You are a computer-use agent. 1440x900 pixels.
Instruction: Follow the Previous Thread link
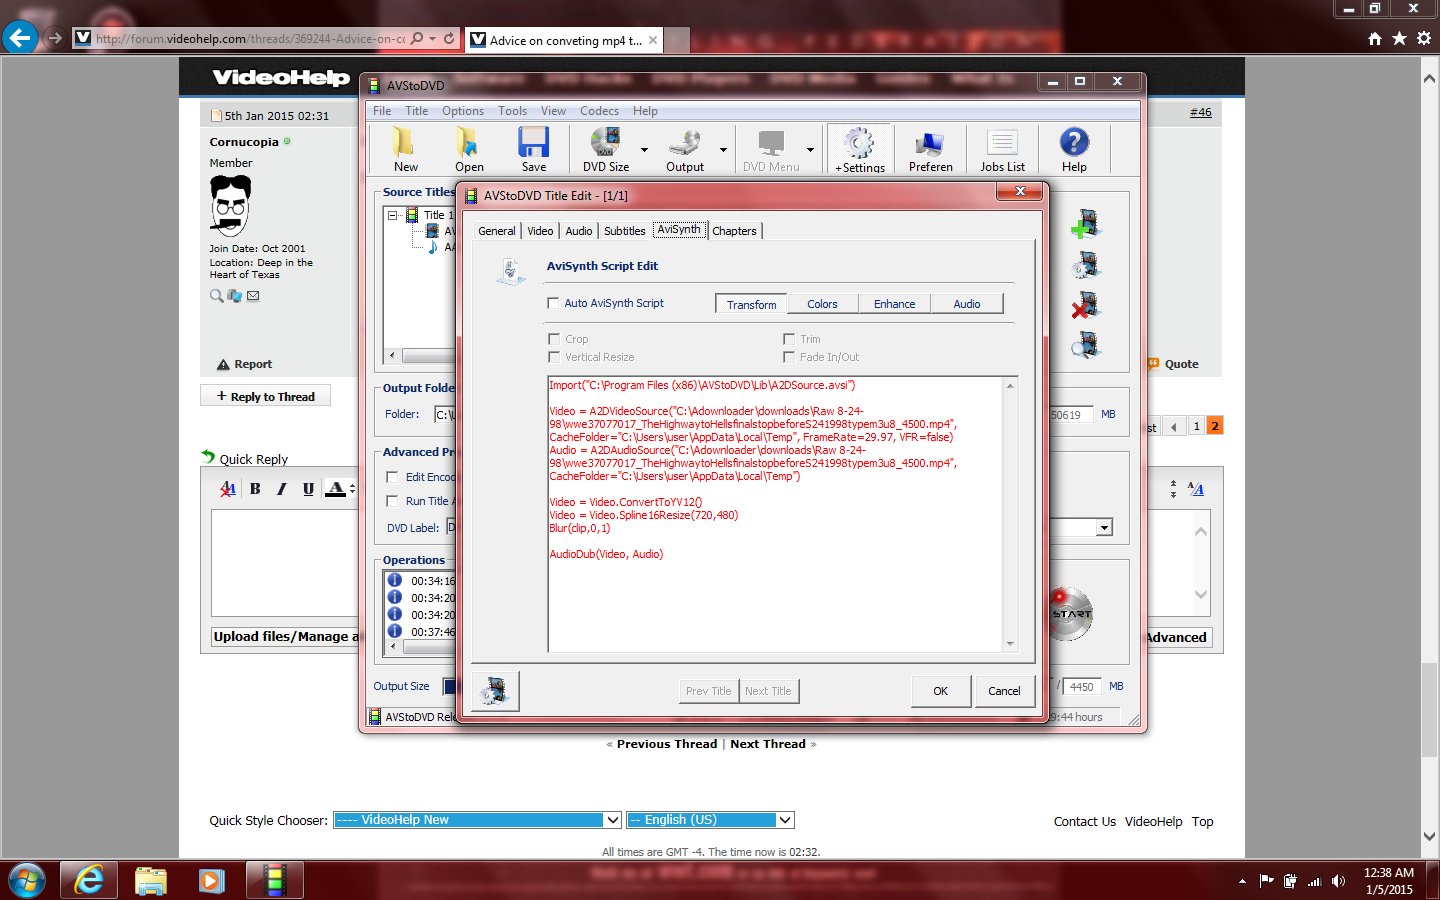click(x=666, y=744)
